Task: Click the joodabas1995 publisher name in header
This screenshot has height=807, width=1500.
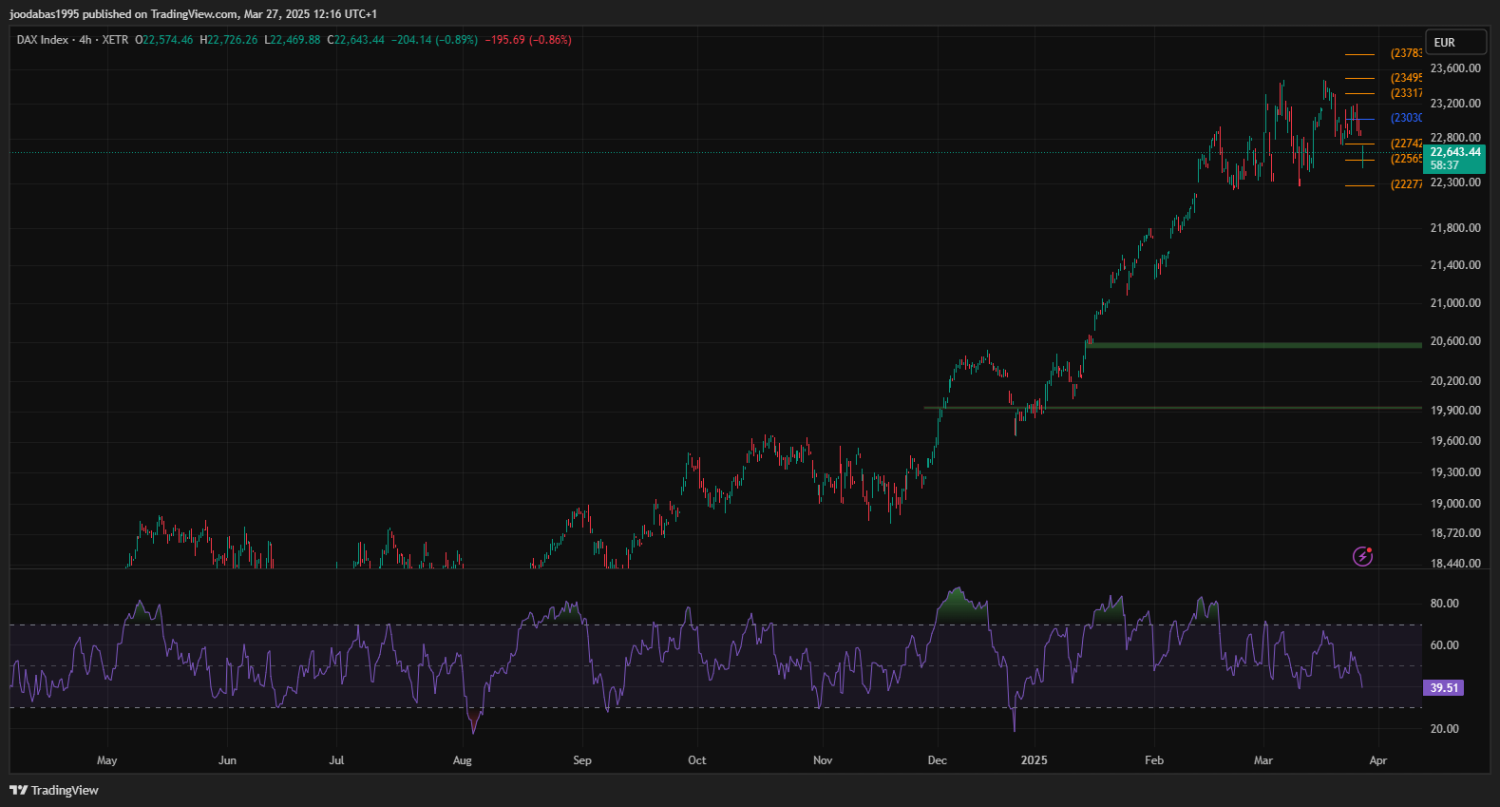Action: (45, 13)
